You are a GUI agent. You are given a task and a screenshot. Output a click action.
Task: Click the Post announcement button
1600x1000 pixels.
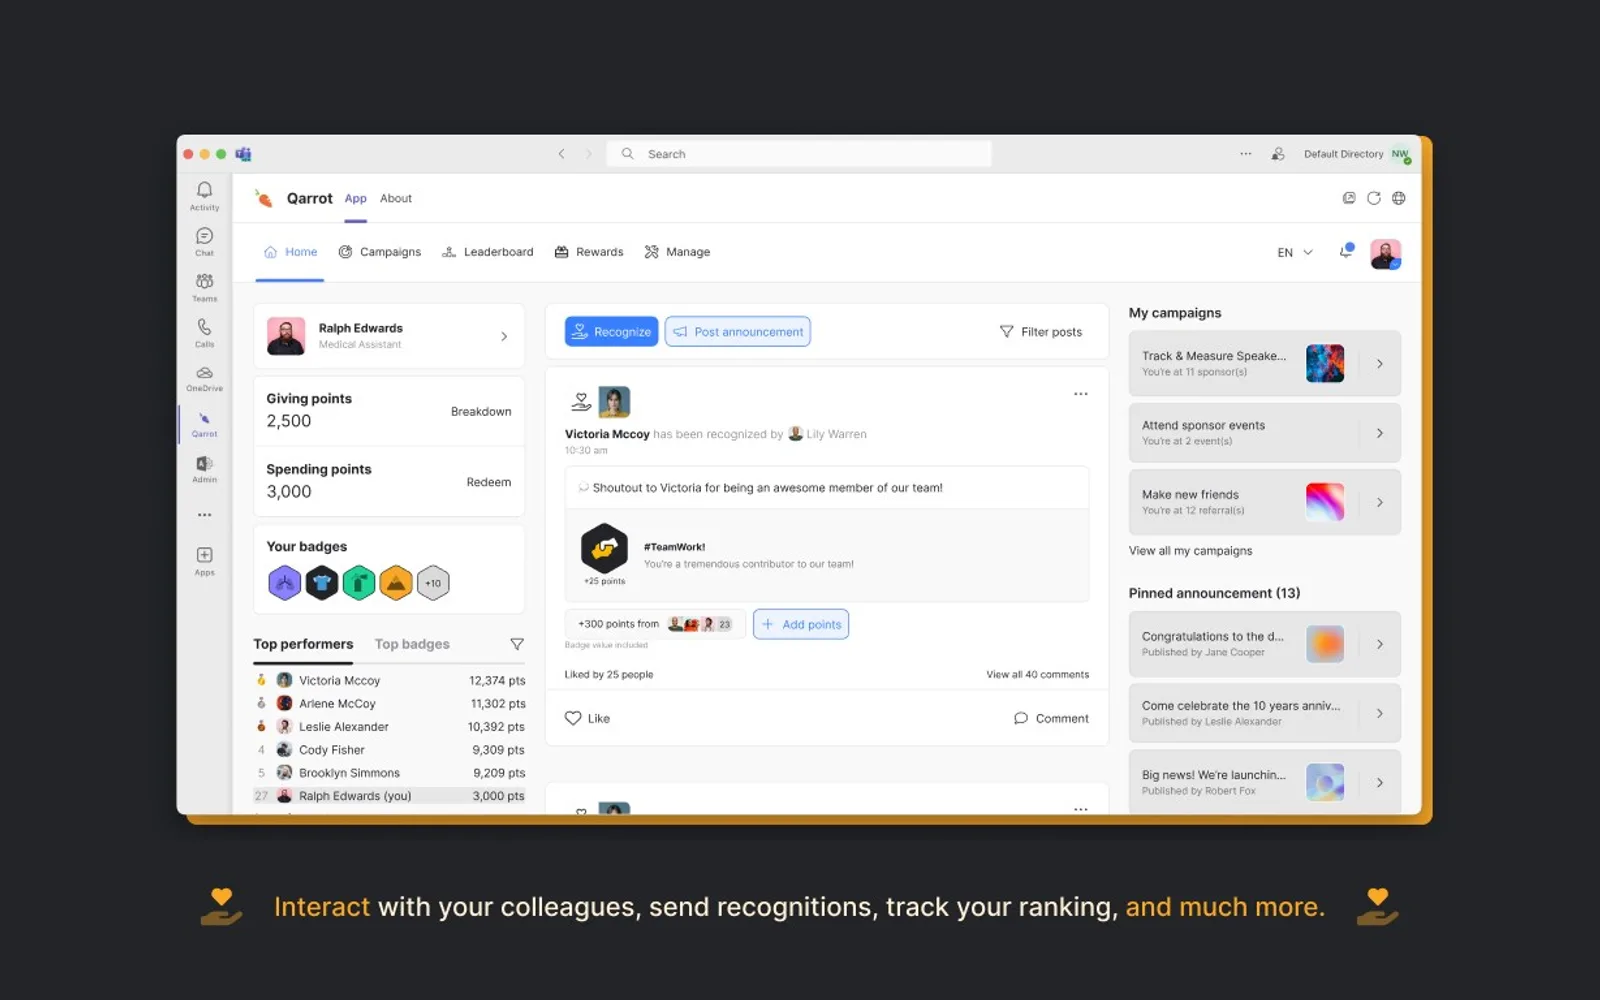coord(738,332)
